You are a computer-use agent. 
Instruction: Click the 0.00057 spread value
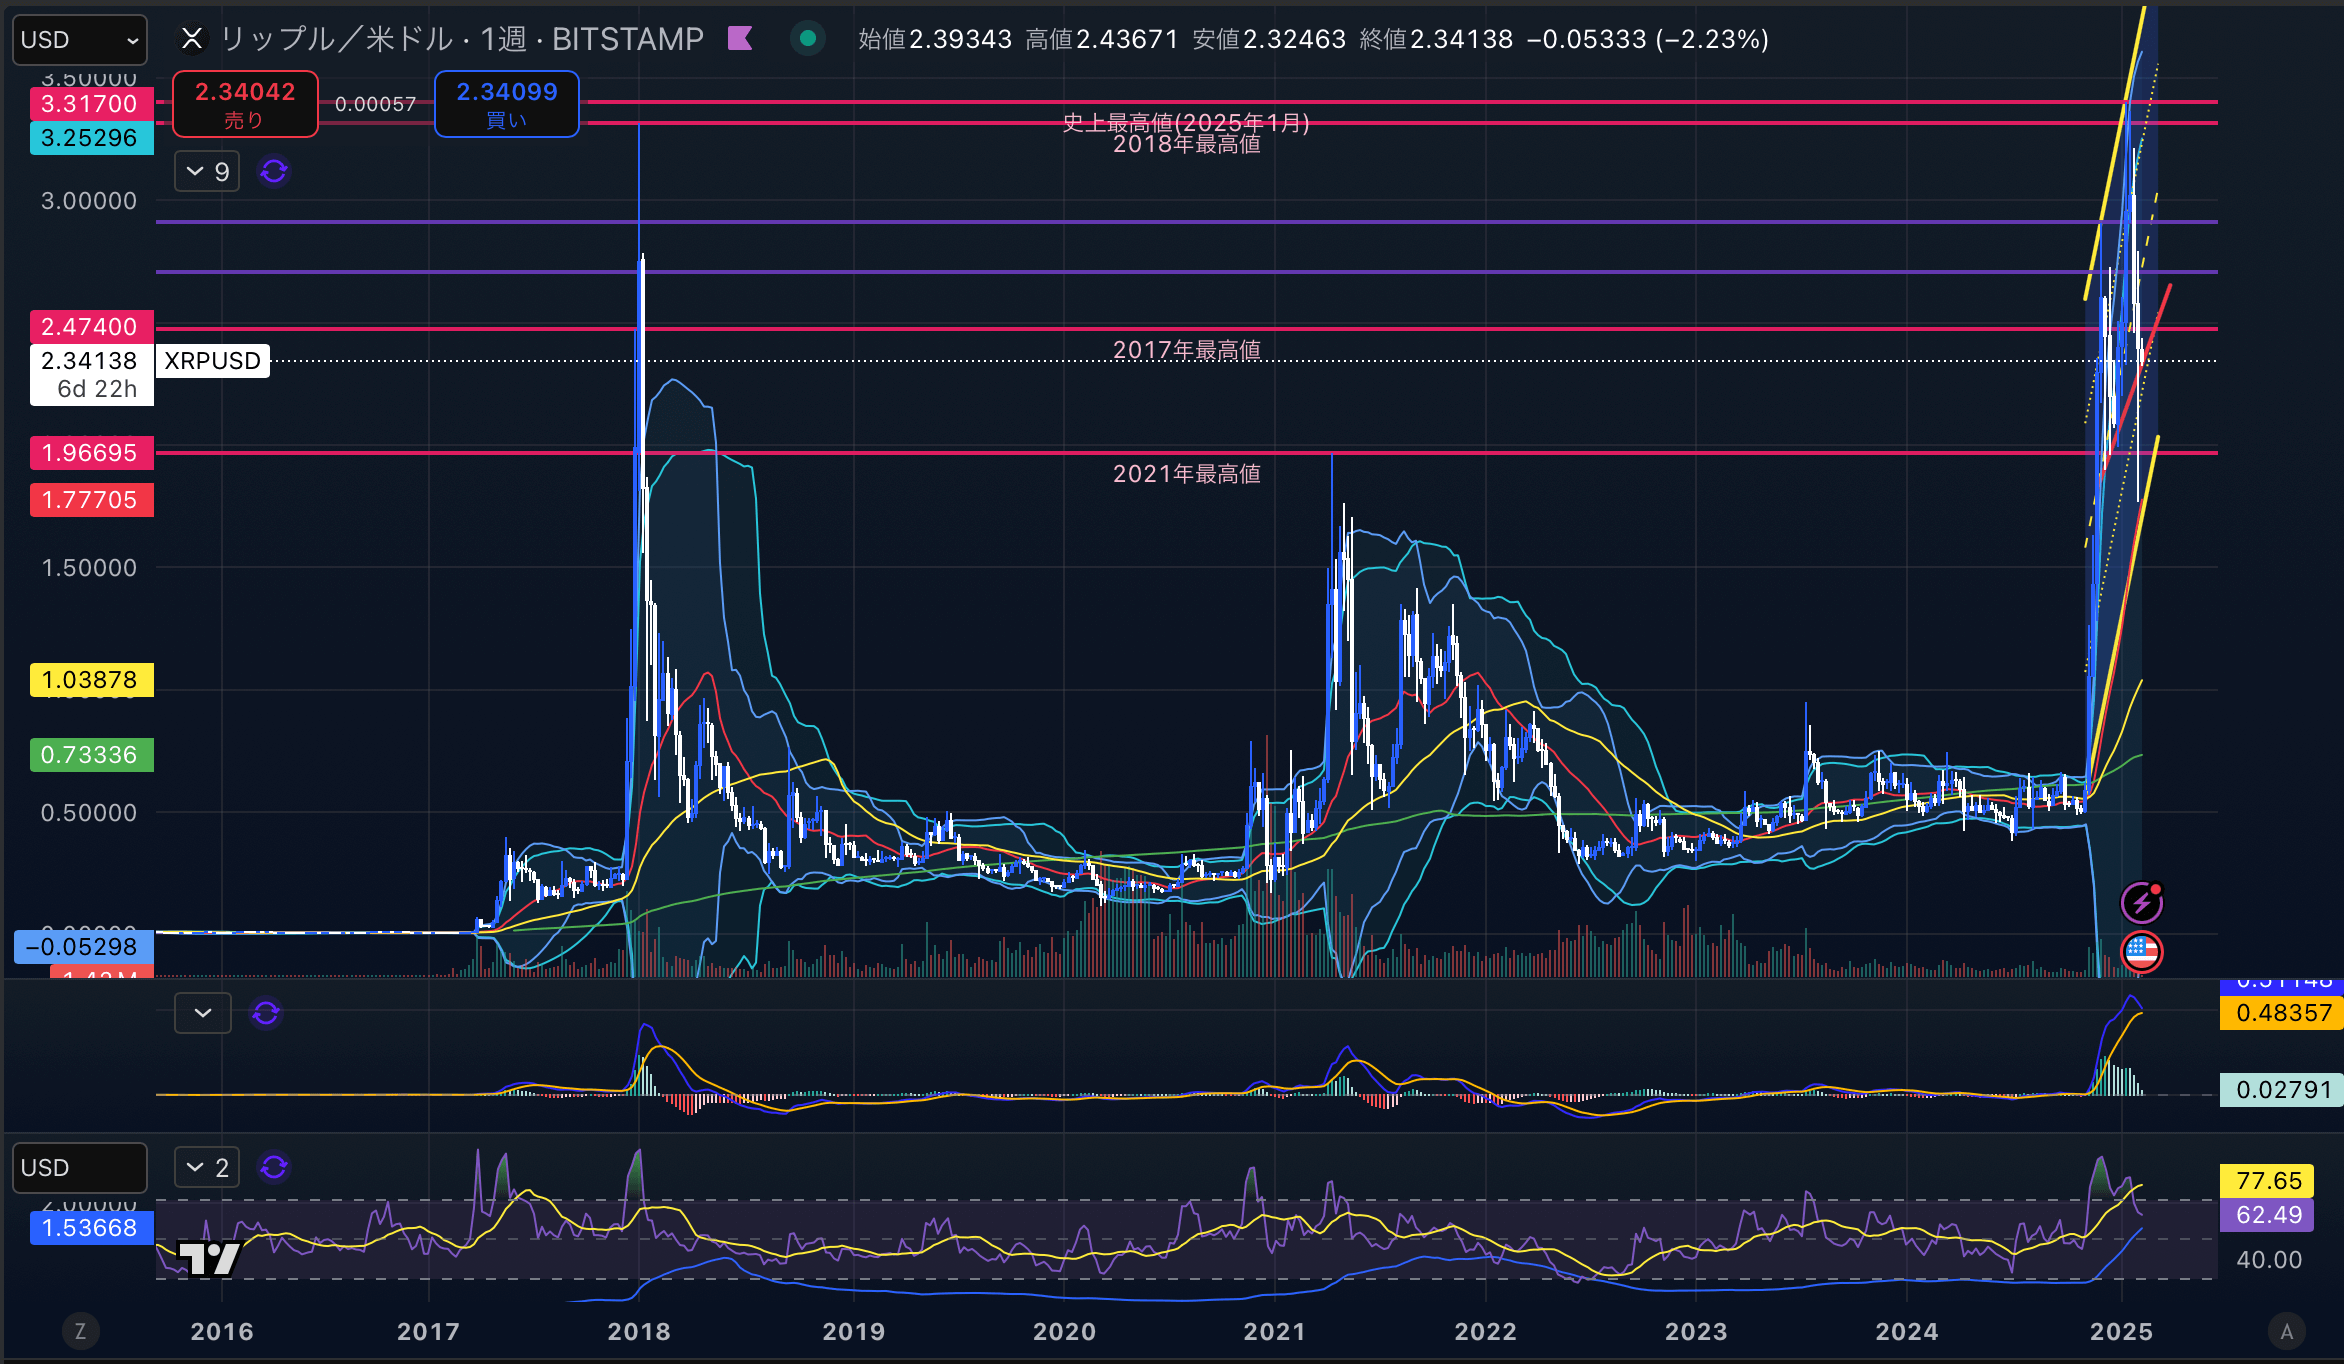coord(375,104)
